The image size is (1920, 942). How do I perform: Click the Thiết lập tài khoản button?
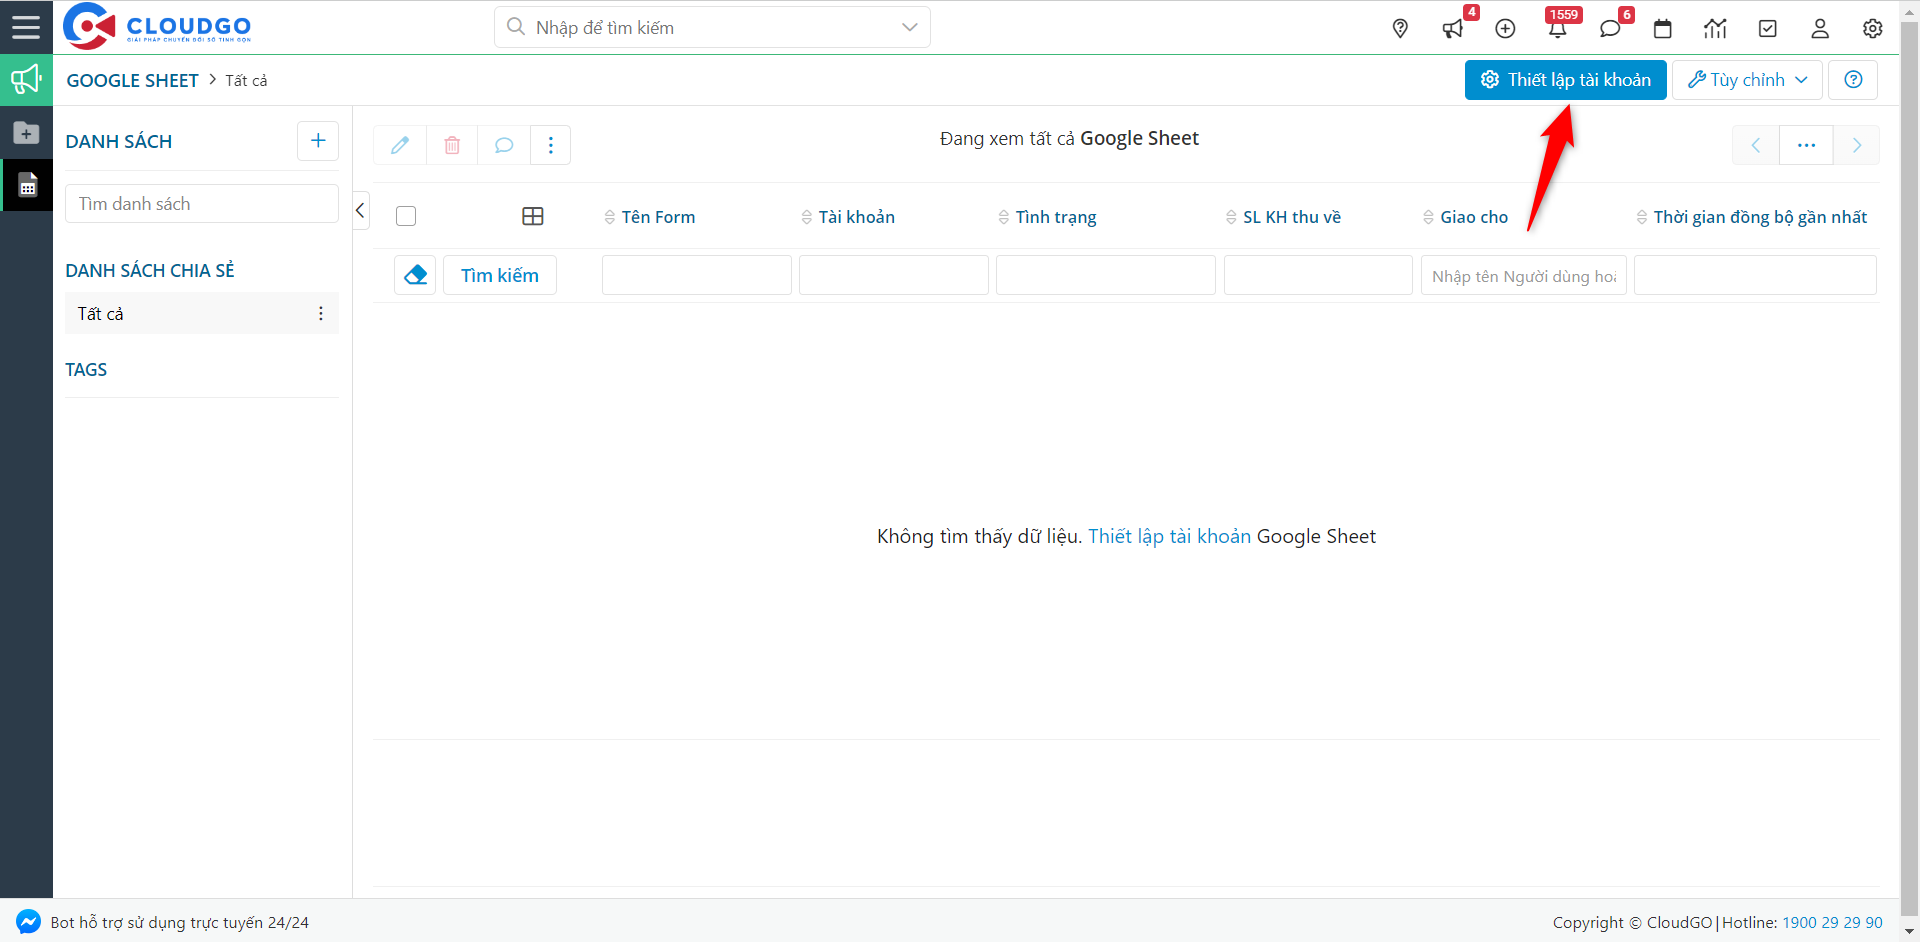pyautogui.click(x=1565, y=80)
